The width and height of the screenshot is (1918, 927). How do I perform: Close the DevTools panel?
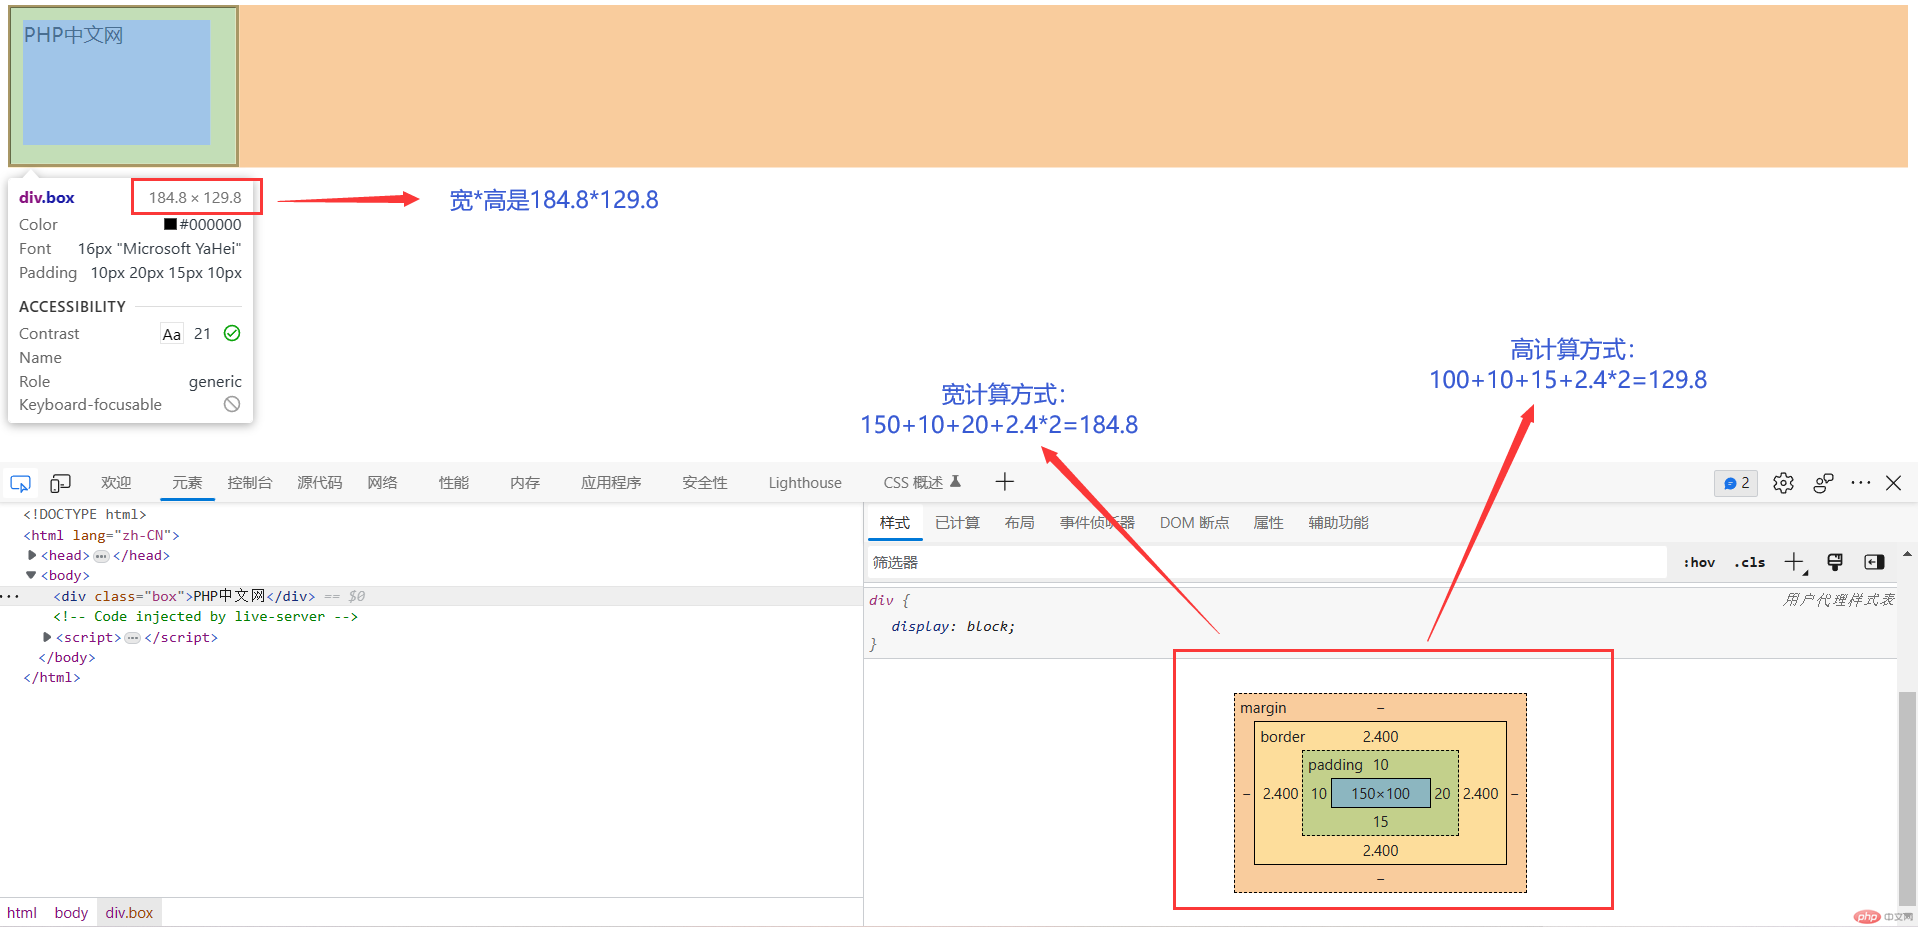tap(1893, 483)
